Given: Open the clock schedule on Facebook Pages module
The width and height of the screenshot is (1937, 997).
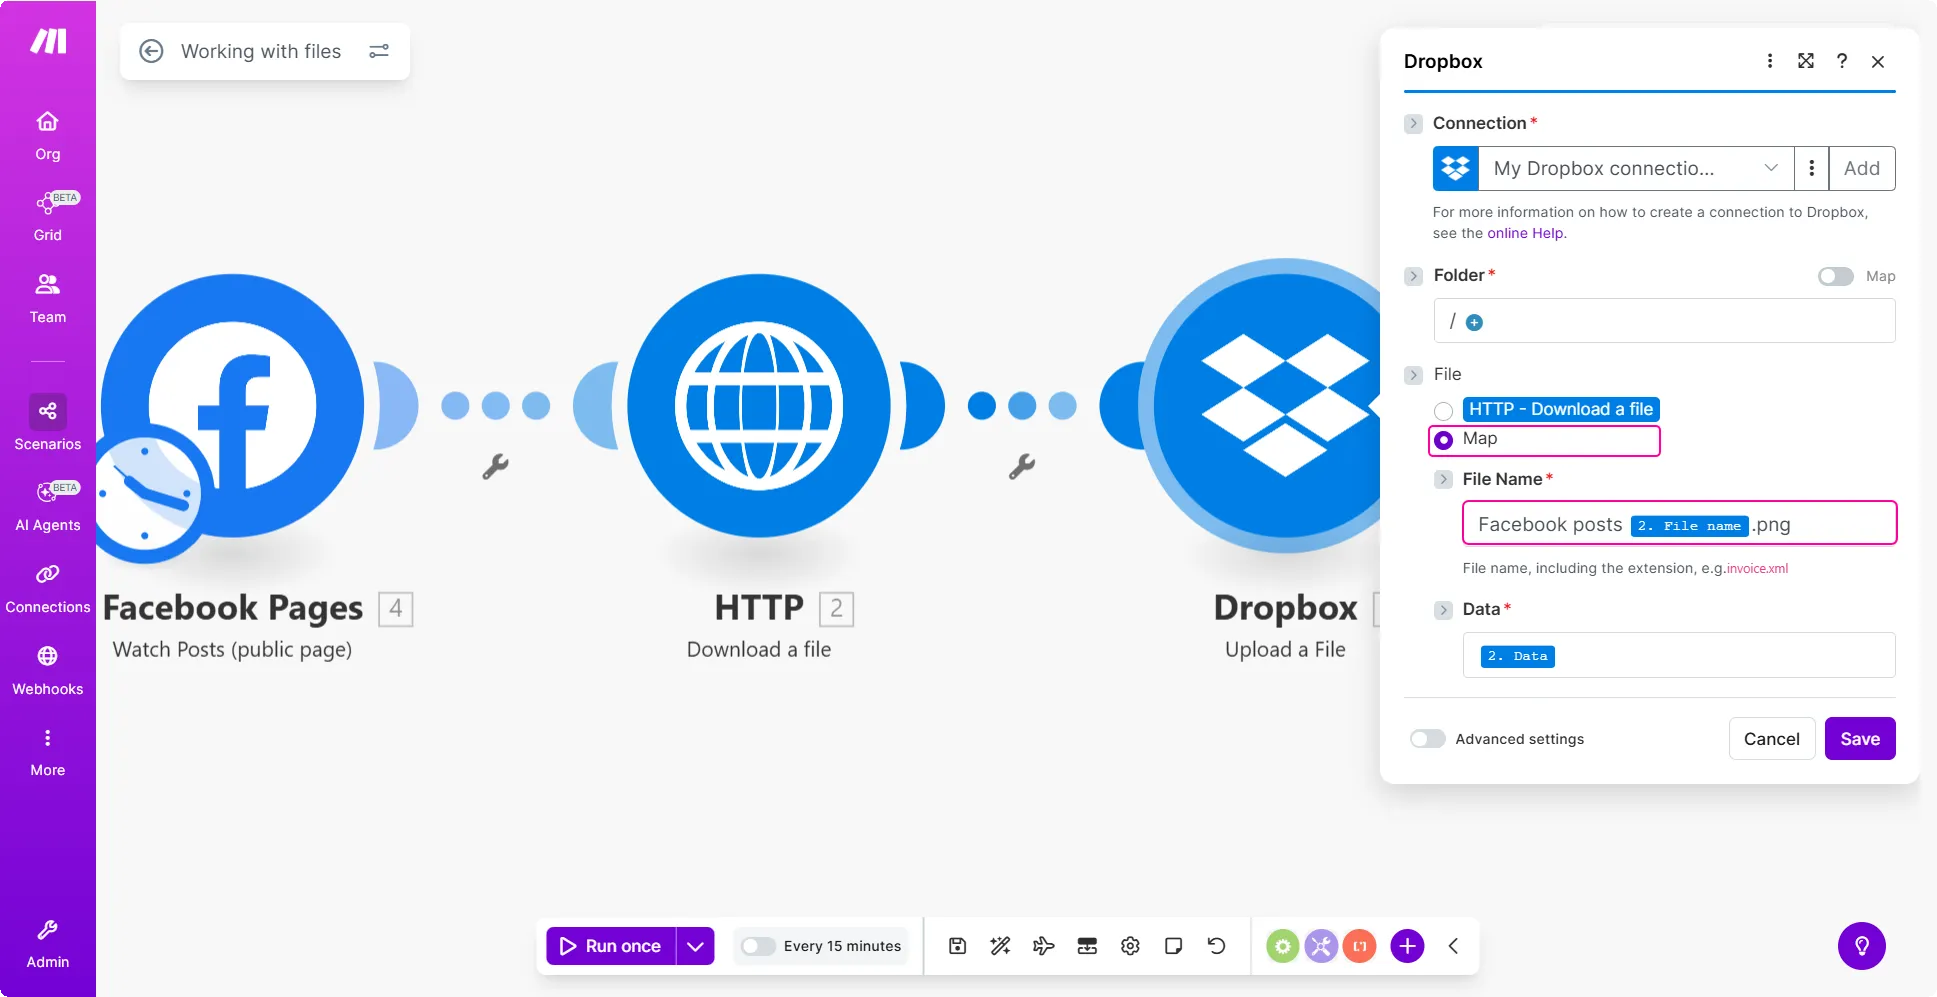Looking at the screenshot, I should point(147,493).
